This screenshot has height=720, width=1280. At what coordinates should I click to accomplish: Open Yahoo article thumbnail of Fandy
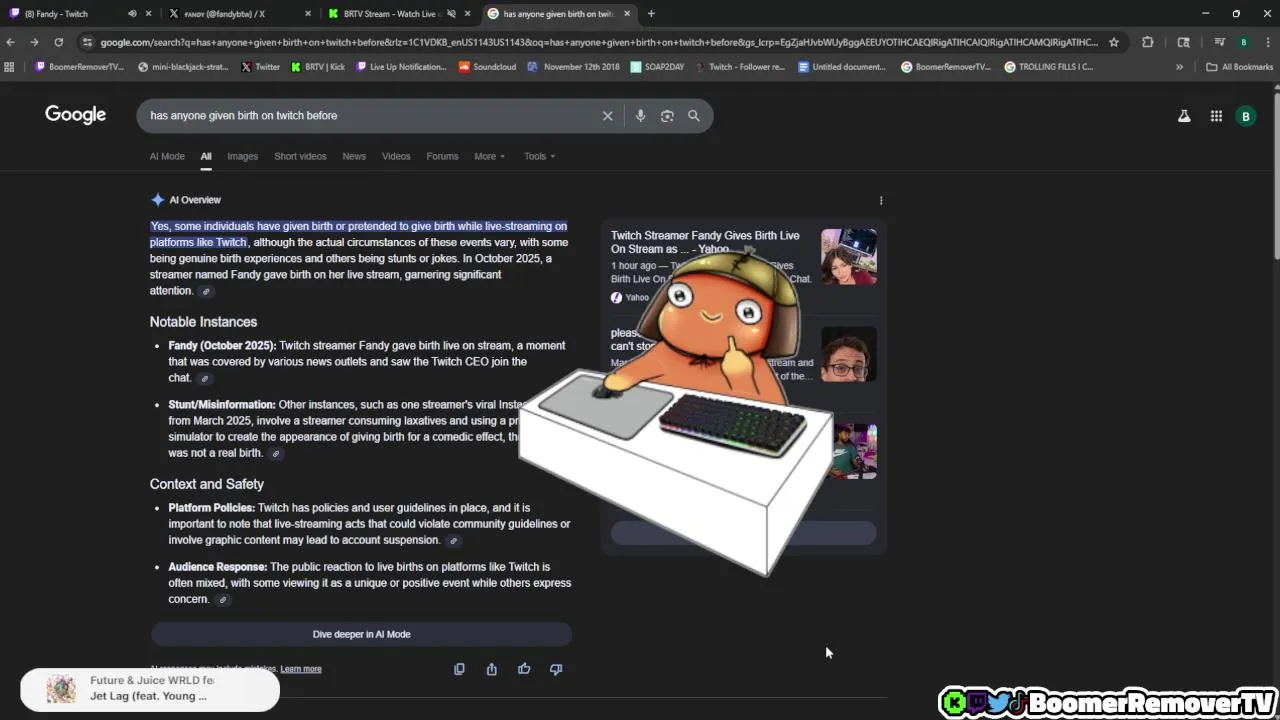848,257
